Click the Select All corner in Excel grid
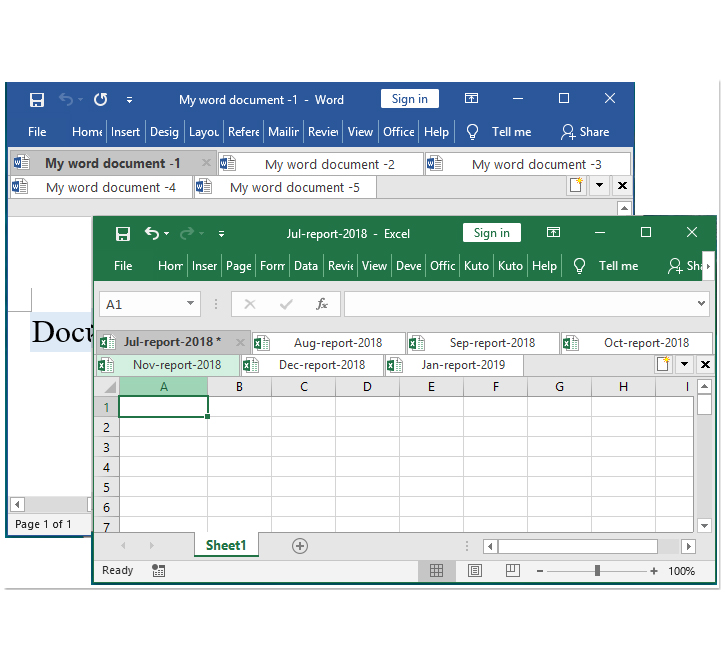This screenshot has width=725, height=670. 107,387
